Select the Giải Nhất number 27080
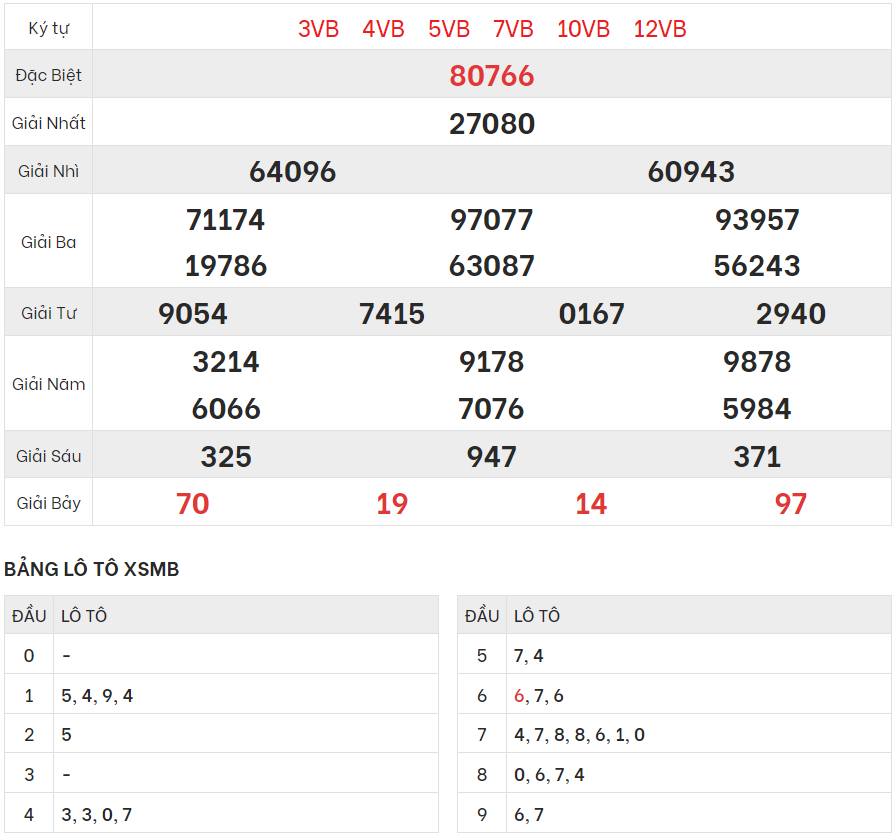 click(x=492, y=124)
